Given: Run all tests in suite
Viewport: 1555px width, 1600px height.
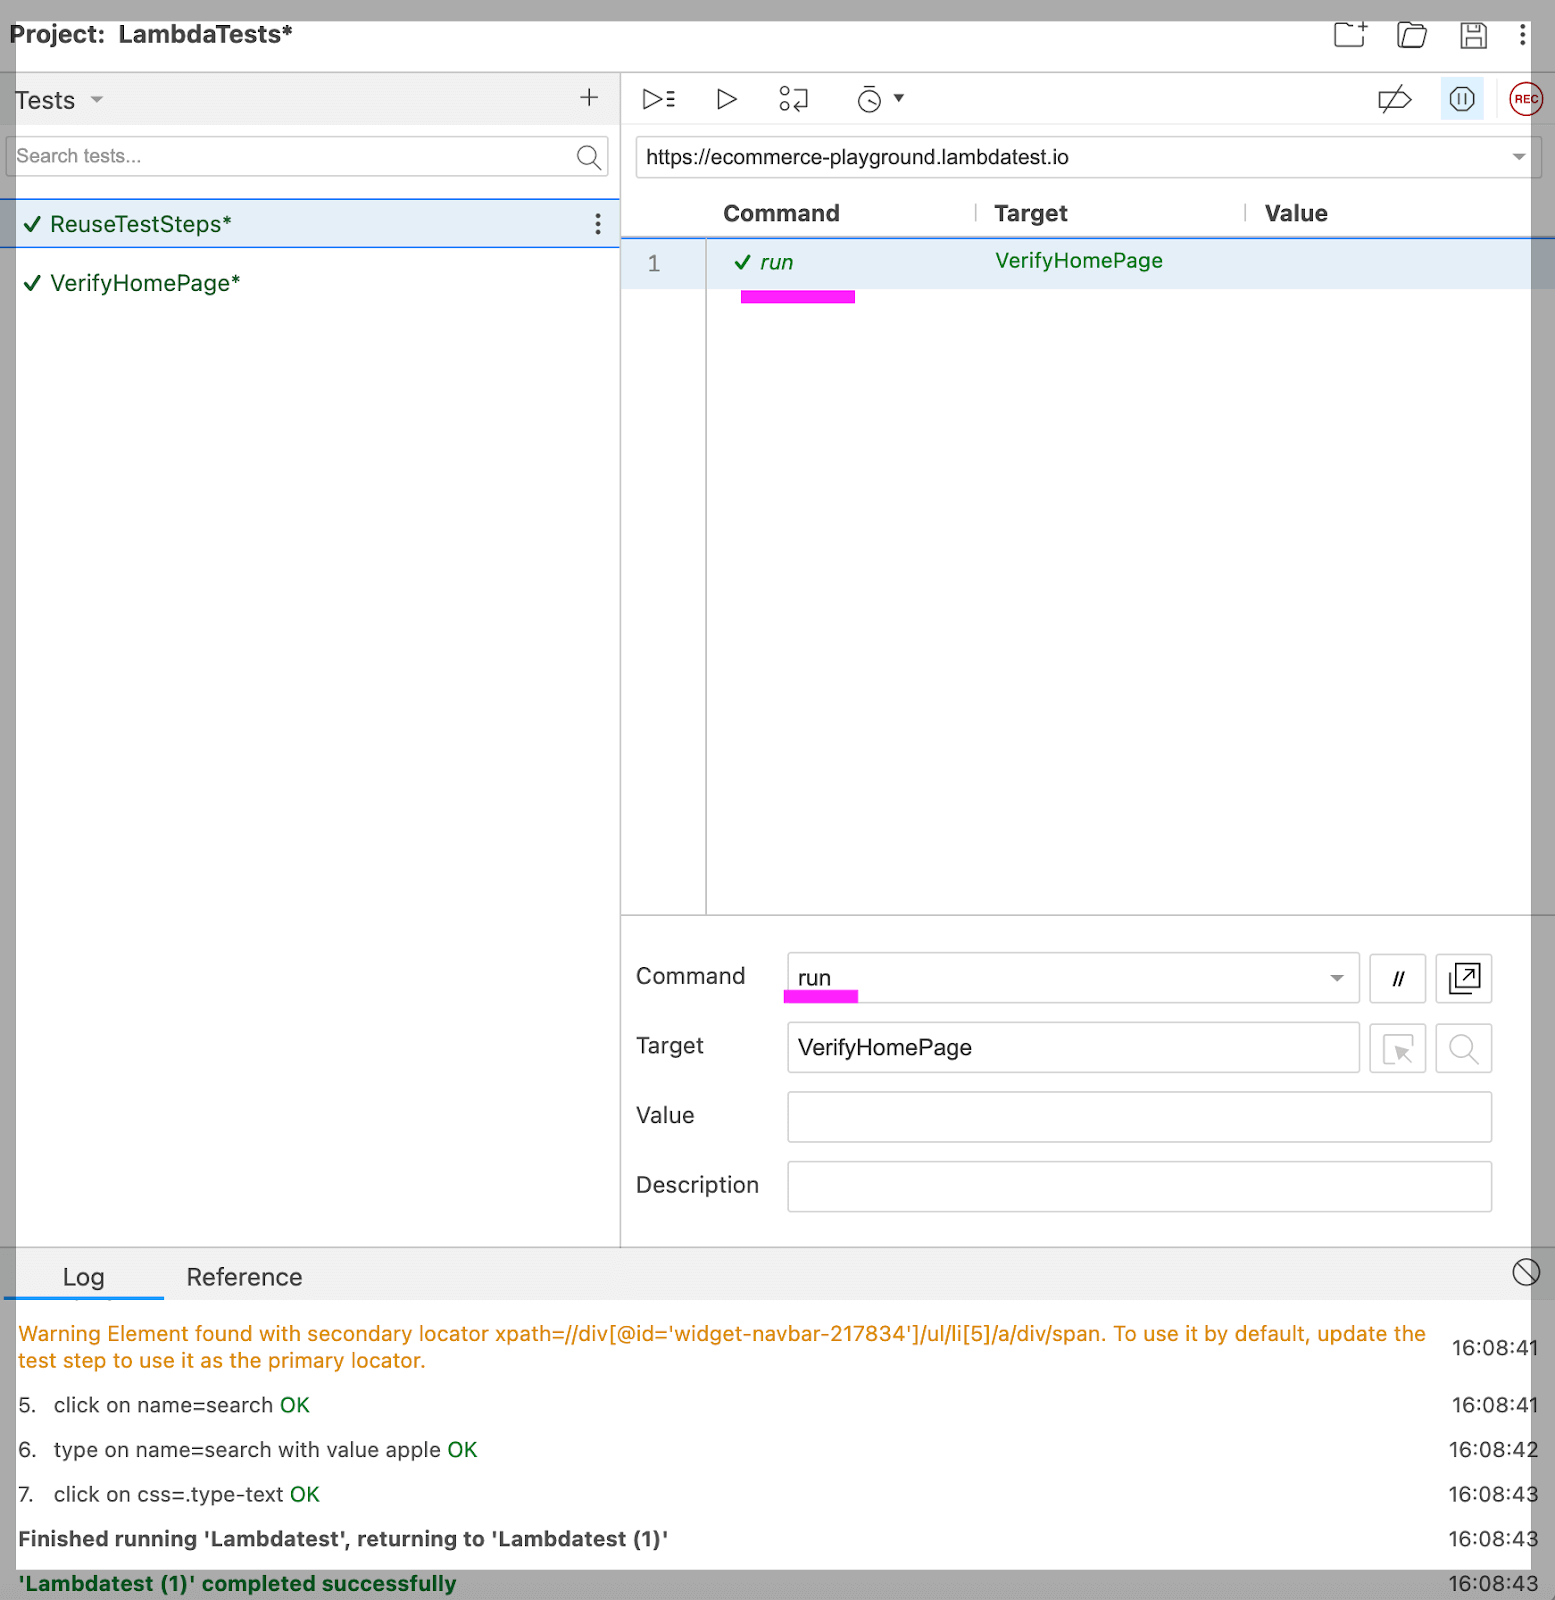Looking at the screenshot, I should [659, 99].
